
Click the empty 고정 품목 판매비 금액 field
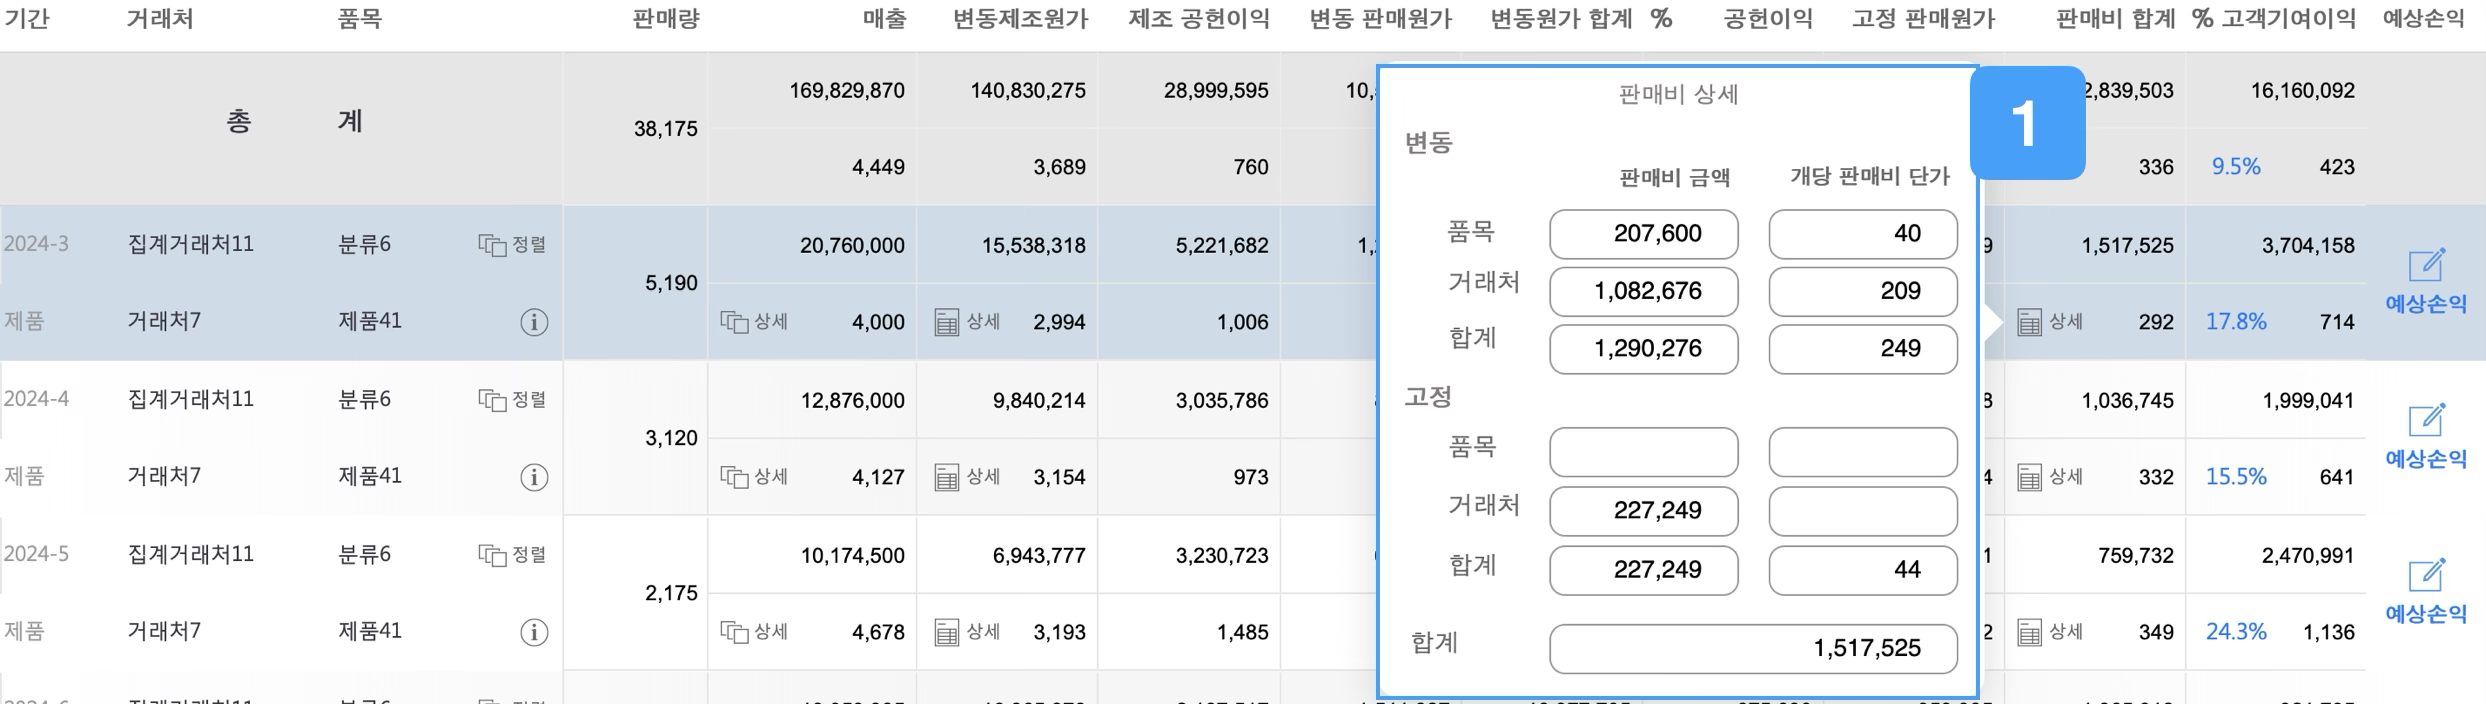click(1643, 453)
